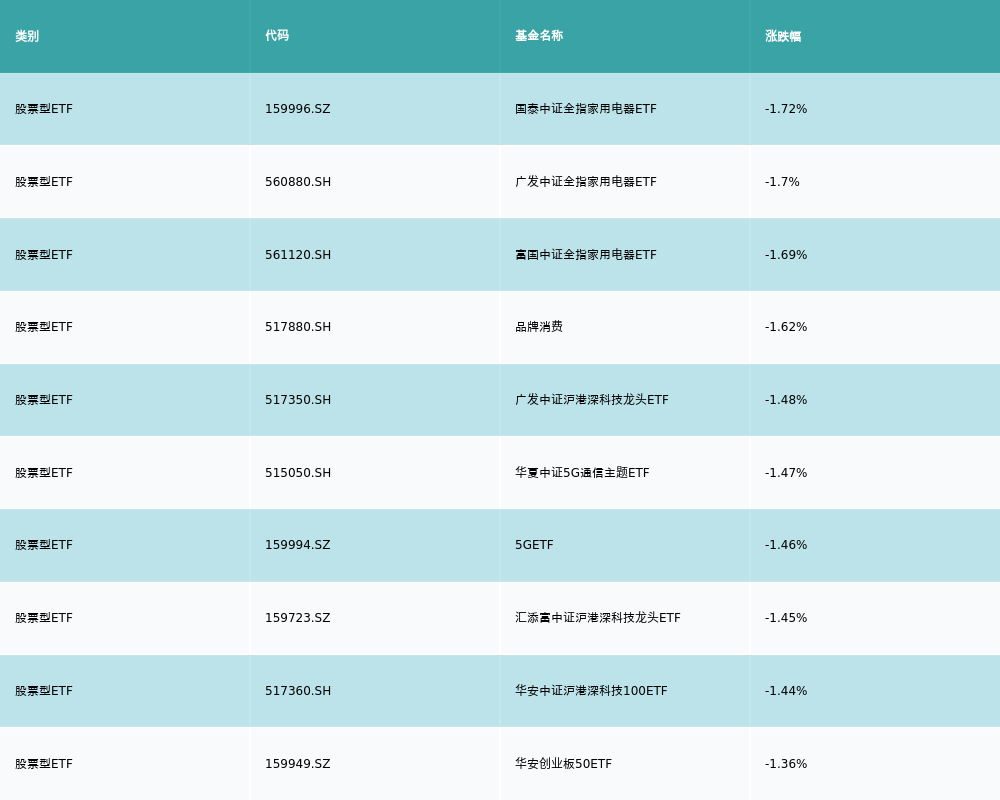Screen dimensions: 1000x800
Task: Click 股票型ETF in the 517350.SH row
Action: [44, 400]
